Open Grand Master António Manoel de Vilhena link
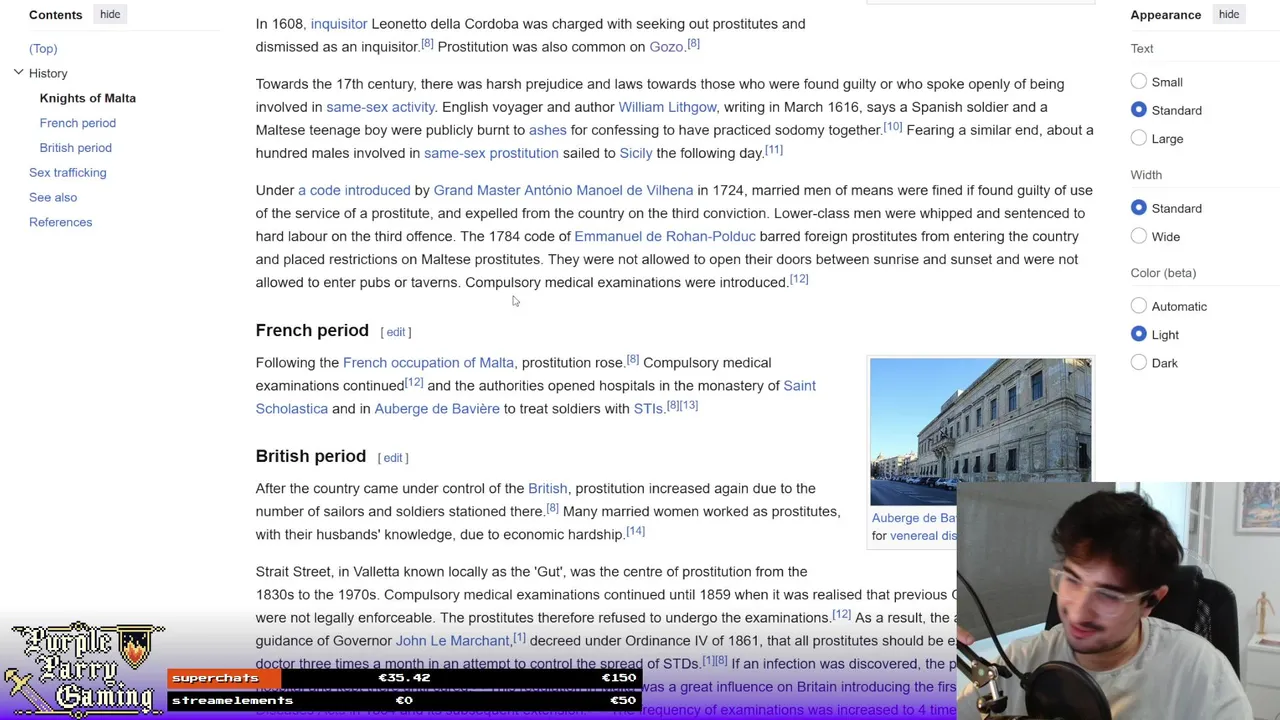The image size is (1280, 720). [x=563, y=190]
